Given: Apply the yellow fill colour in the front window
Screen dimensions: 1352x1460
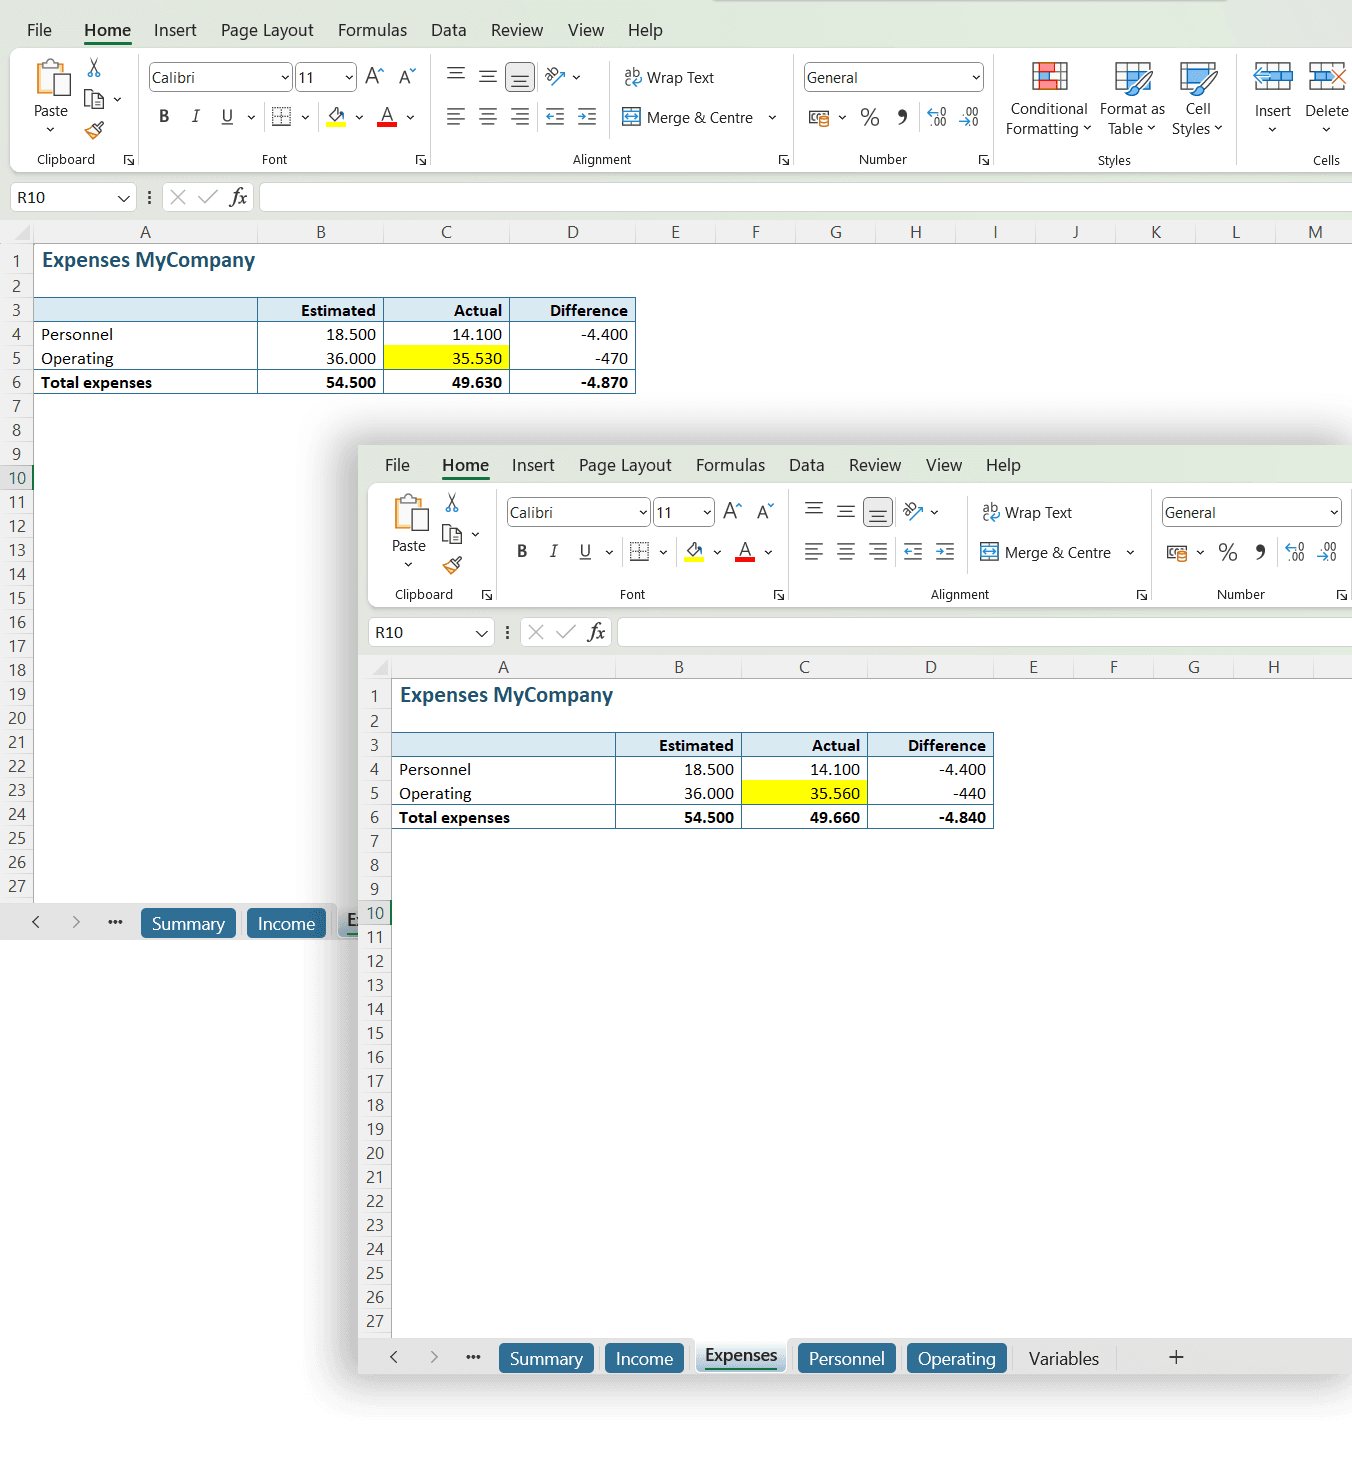Looking at the screenshot, I should tap(694, 552).
